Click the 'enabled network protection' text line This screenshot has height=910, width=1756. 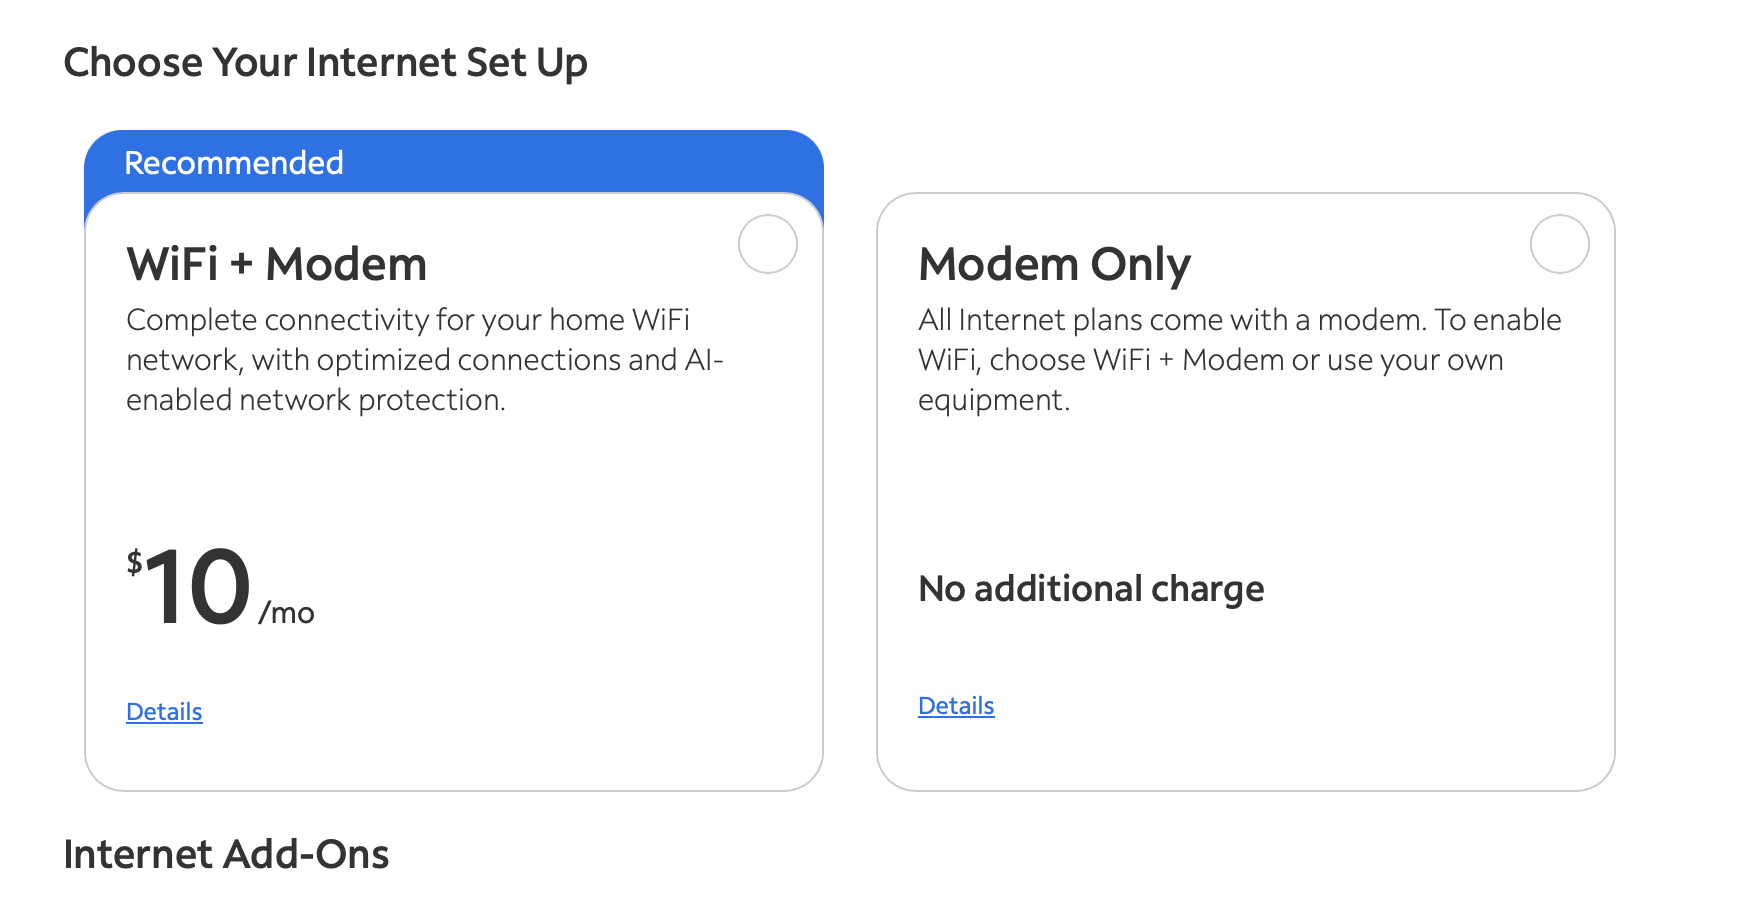[316, 400]
